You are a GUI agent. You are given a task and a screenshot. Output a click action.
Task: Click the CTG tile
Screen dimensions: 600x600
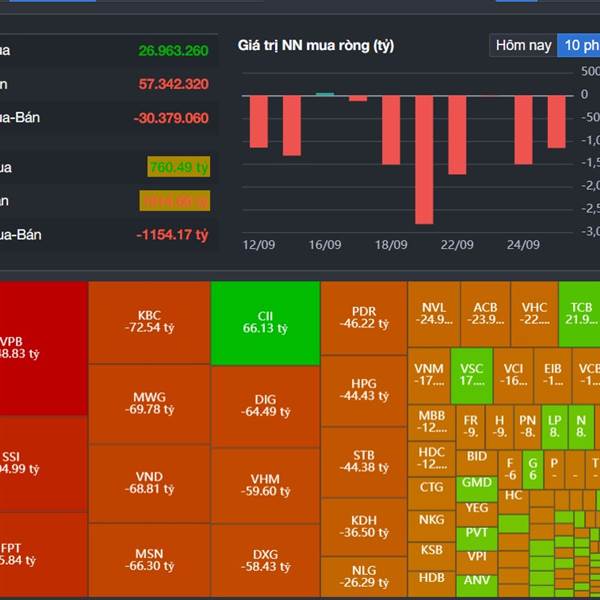[x=432, y=493]
